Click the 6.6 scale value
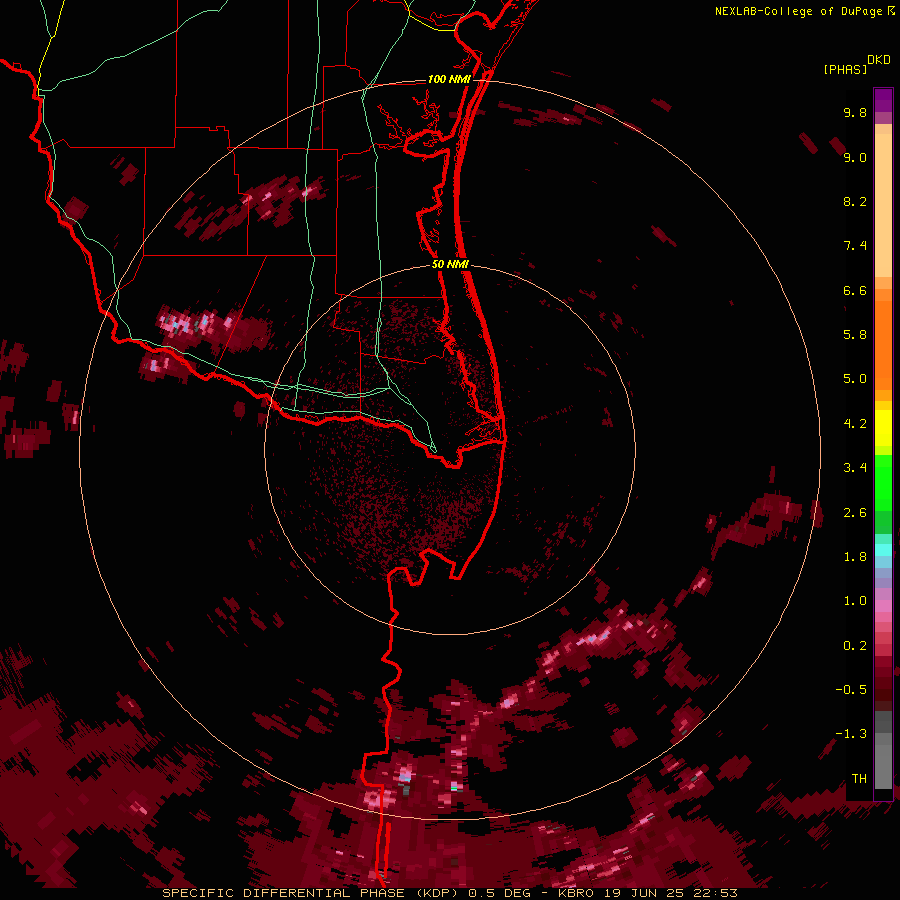 pos(855,290)
